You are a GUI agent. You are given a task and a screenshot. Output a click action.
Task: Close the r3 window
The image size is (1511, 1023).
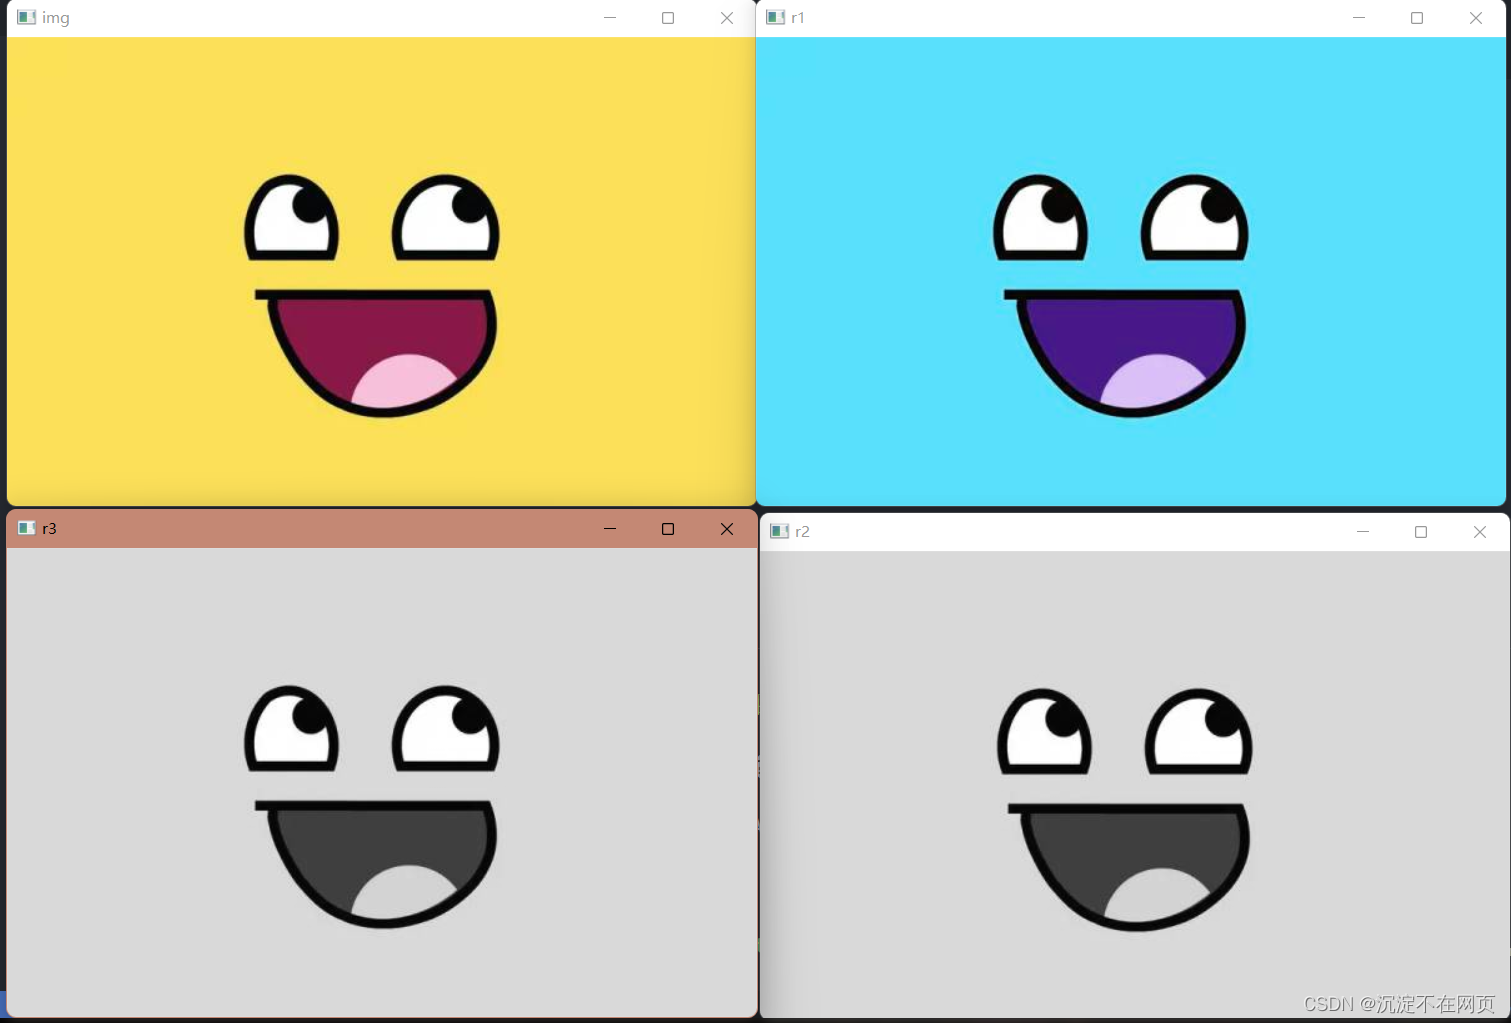coord(727,529)
